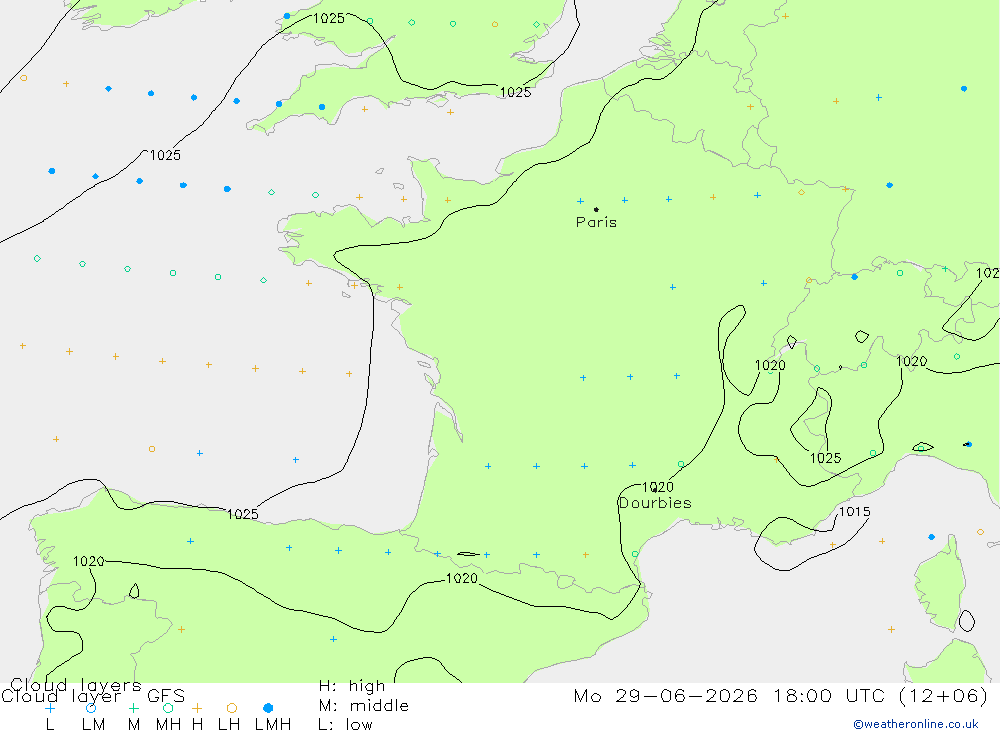Select the Paris city label

(x=596, y=222)
